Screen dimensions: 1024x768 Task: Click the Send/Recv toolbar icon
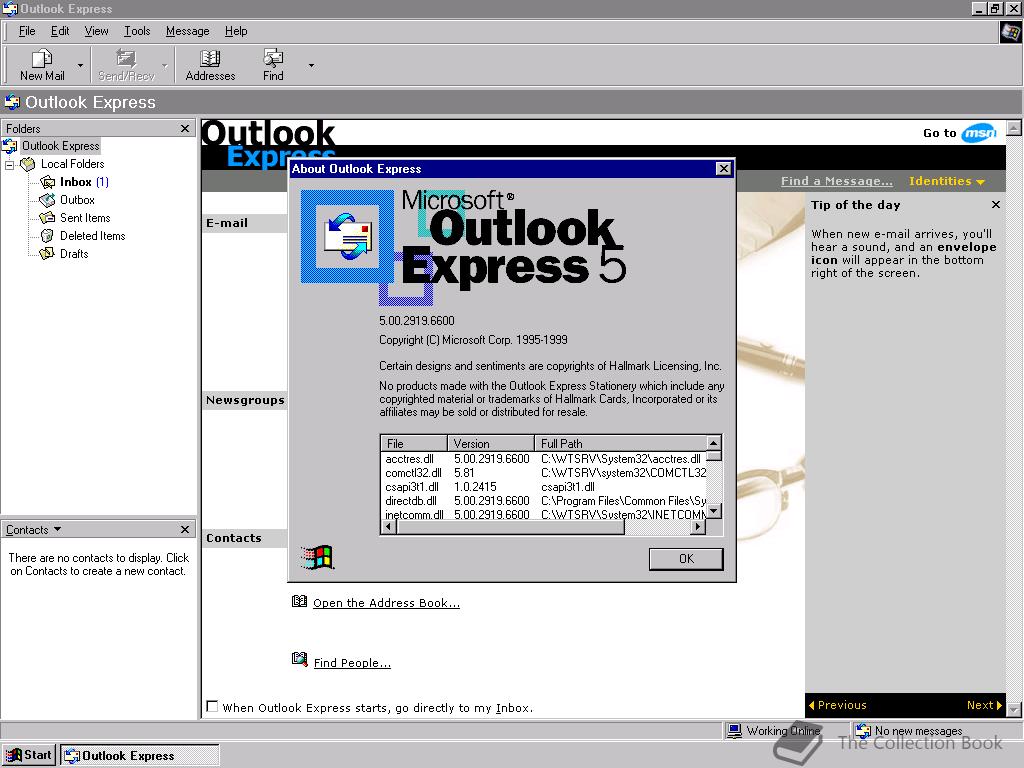tap(125, 59)
